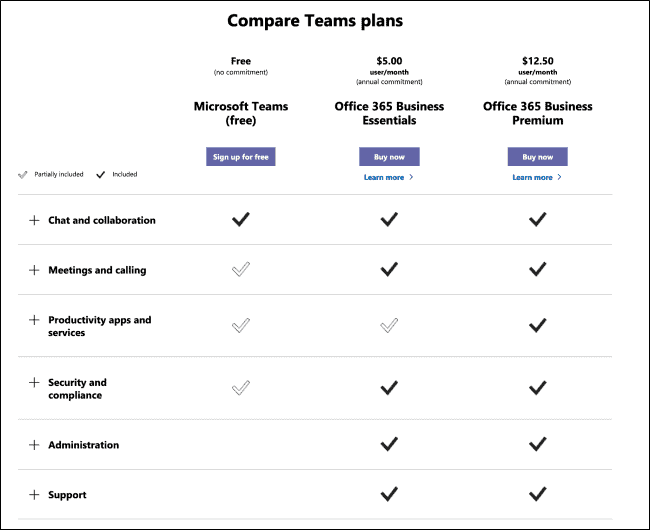Viewport: 650px width, 530px height.
Task: Click Buy now for Office 365 Business Essentials
Action: 389,157
